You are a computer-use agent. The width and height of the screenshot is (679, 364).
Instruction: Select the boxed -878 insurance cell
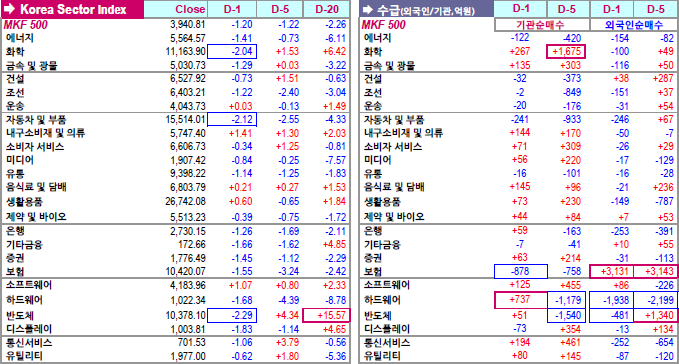tap(521, 271)
